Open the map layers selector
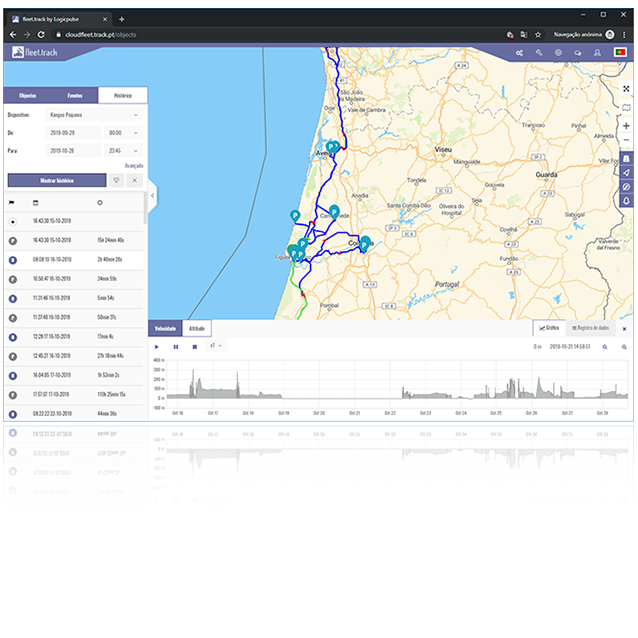The image size is (638, 638). click(x=626, y=108)
